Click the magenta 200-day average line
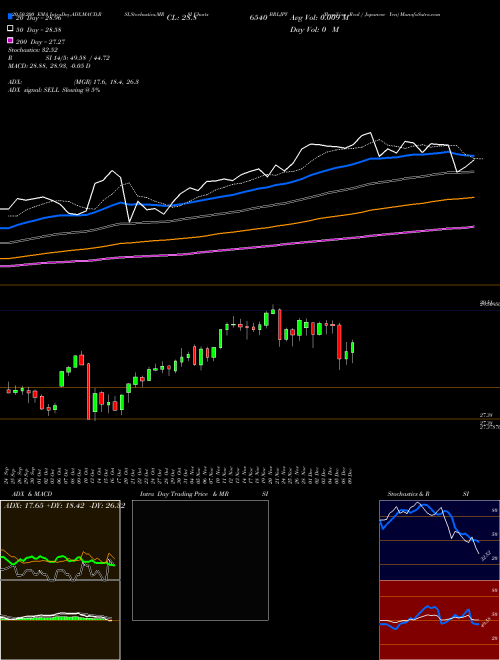Screen dimensions: 500x660 pos(237,248)
